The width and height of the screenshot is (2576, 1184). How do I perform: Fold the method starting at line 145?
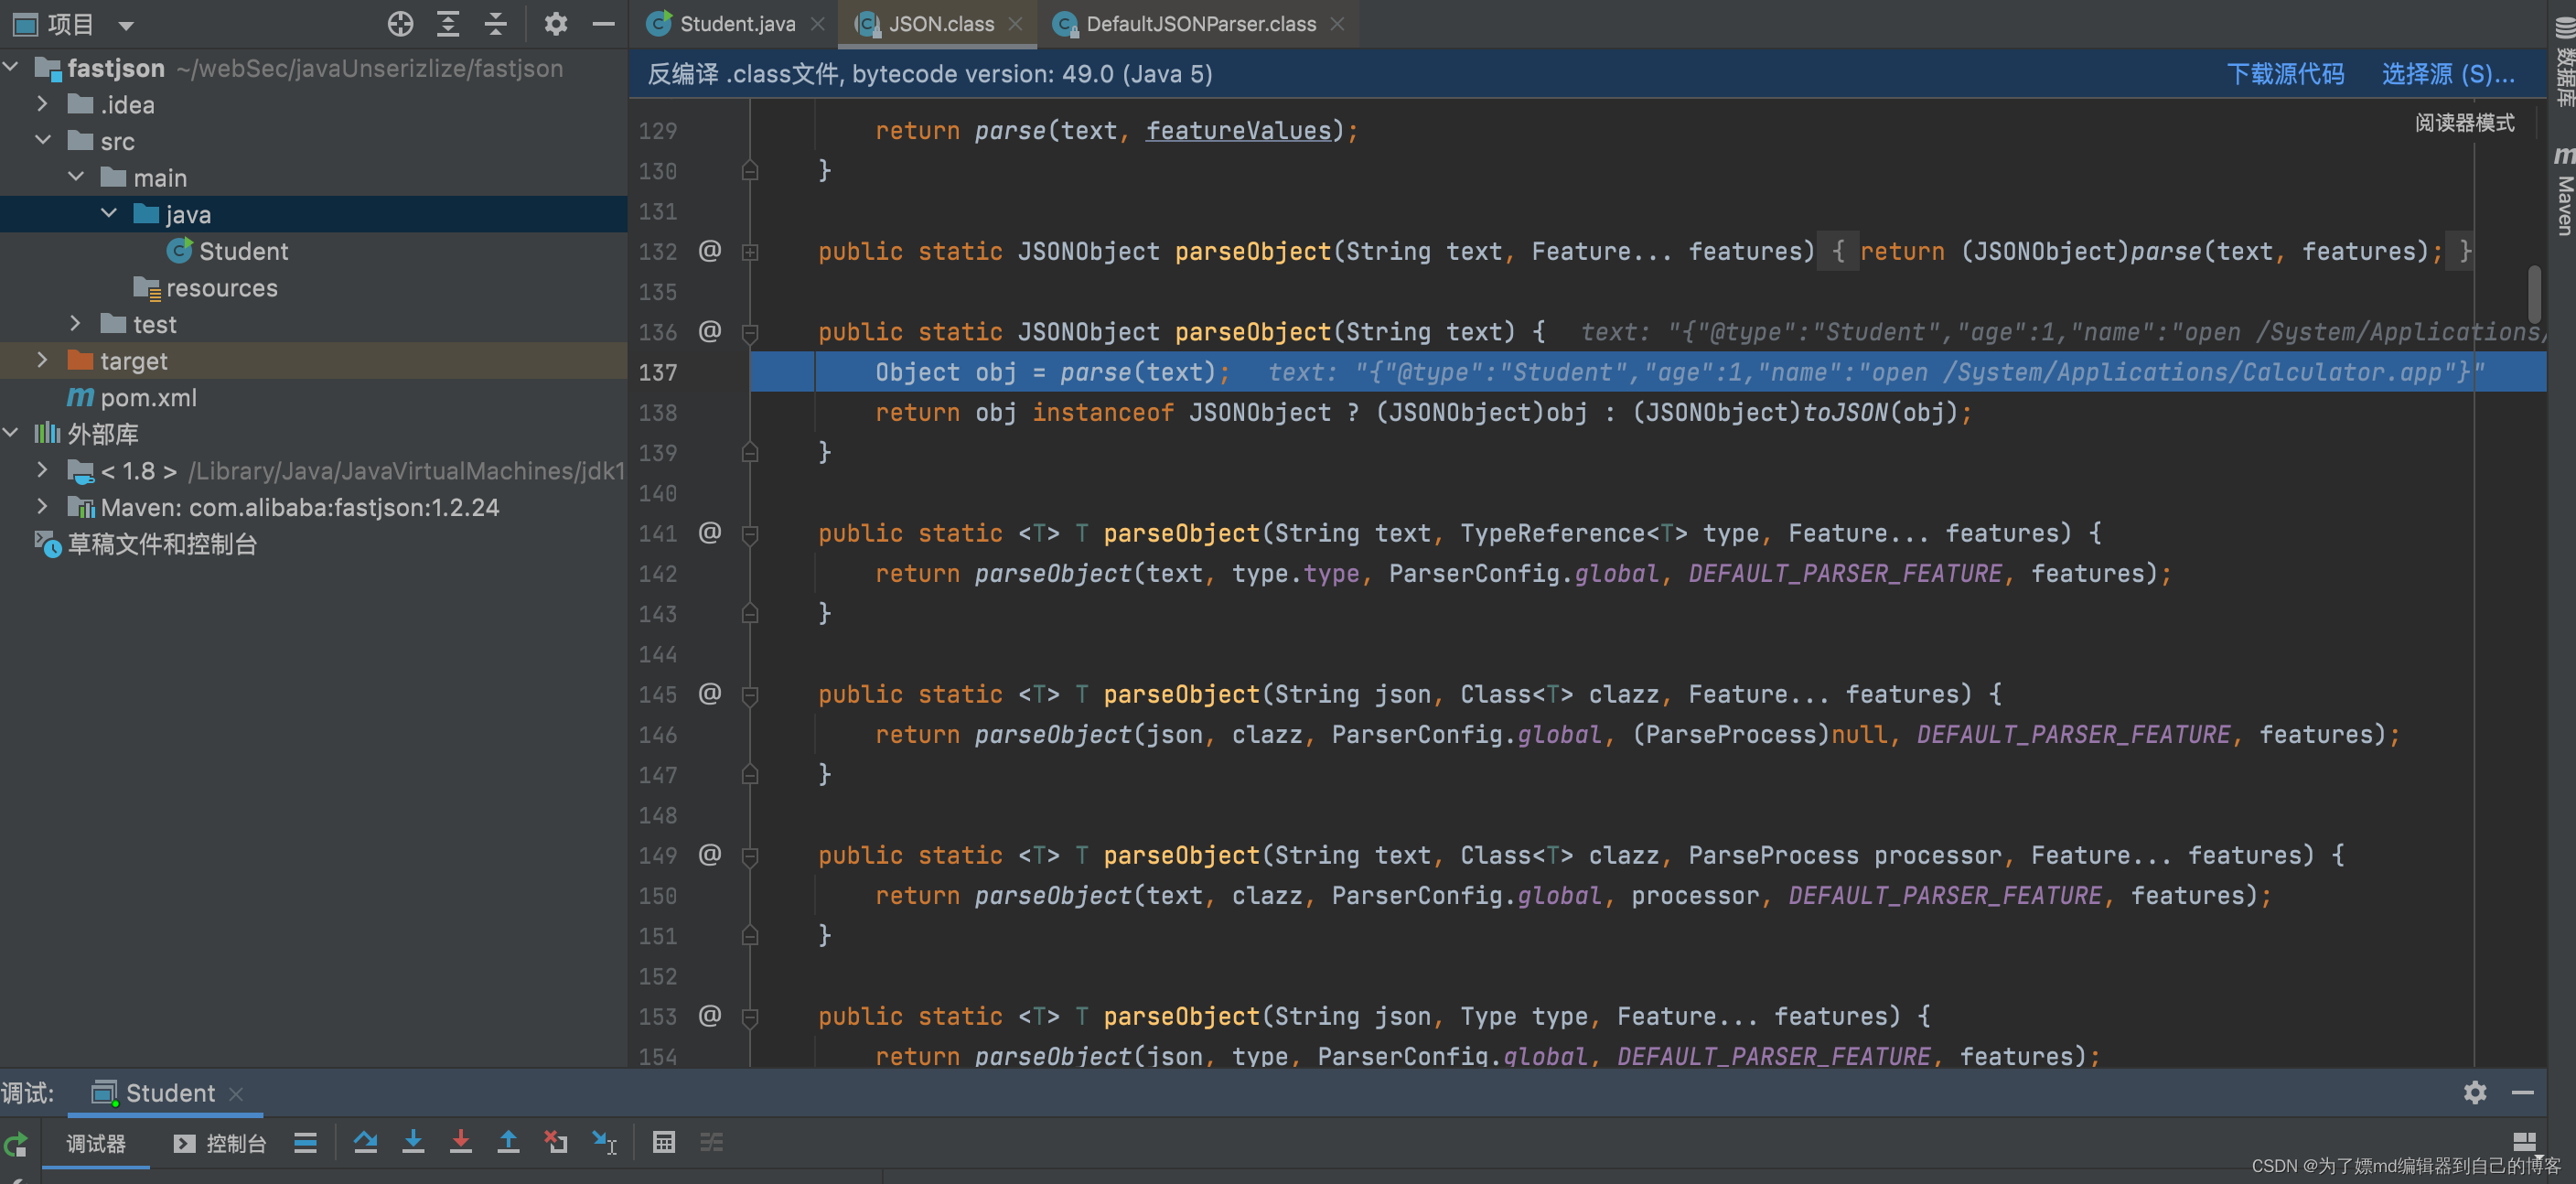[x=750, y=695]
